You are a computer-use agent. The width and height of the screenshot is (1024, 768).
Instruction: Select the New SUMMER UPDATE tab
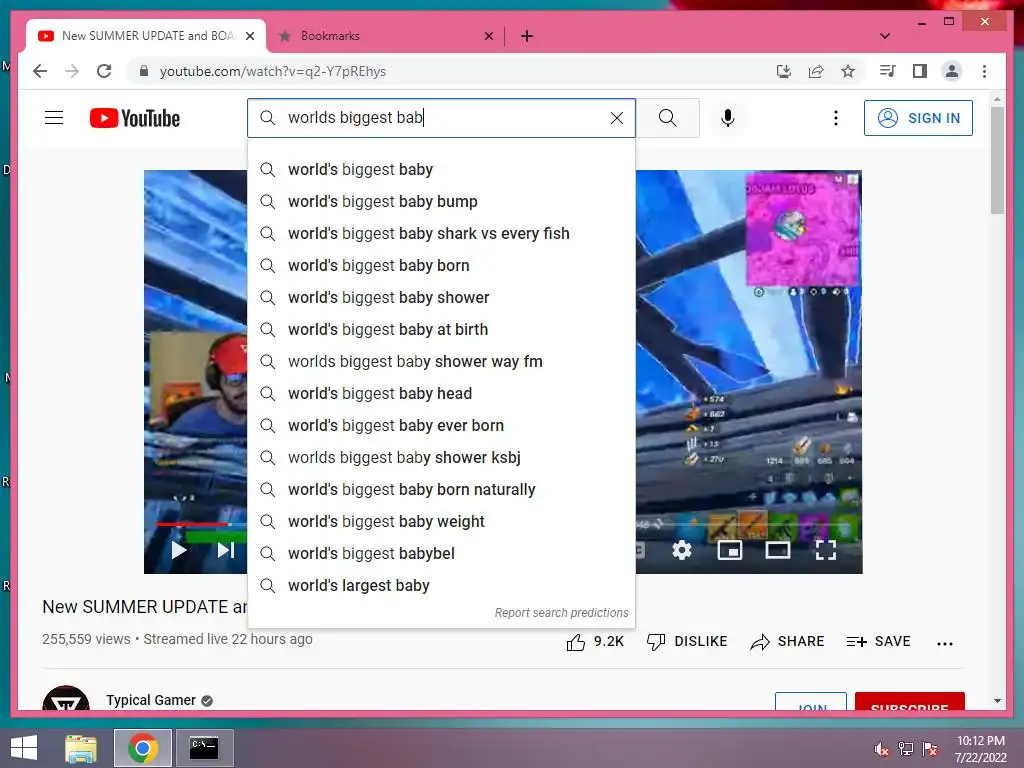pyautogui.click(x=147, y=36)
